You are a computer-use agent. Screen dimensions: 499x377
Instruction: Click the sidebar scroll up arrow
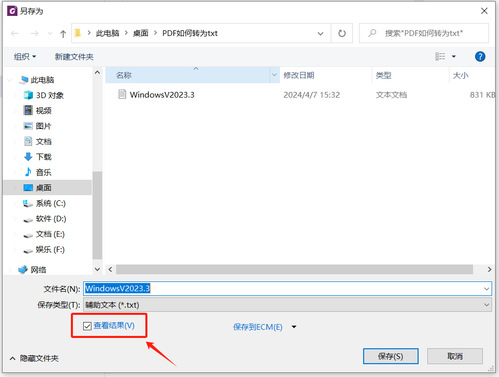97,72
